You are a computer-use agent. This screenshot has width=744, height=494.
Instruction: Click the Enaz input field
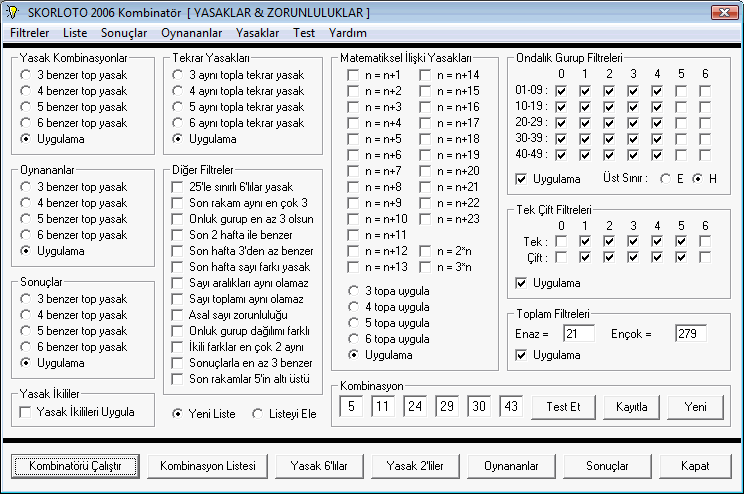point(578,333)
